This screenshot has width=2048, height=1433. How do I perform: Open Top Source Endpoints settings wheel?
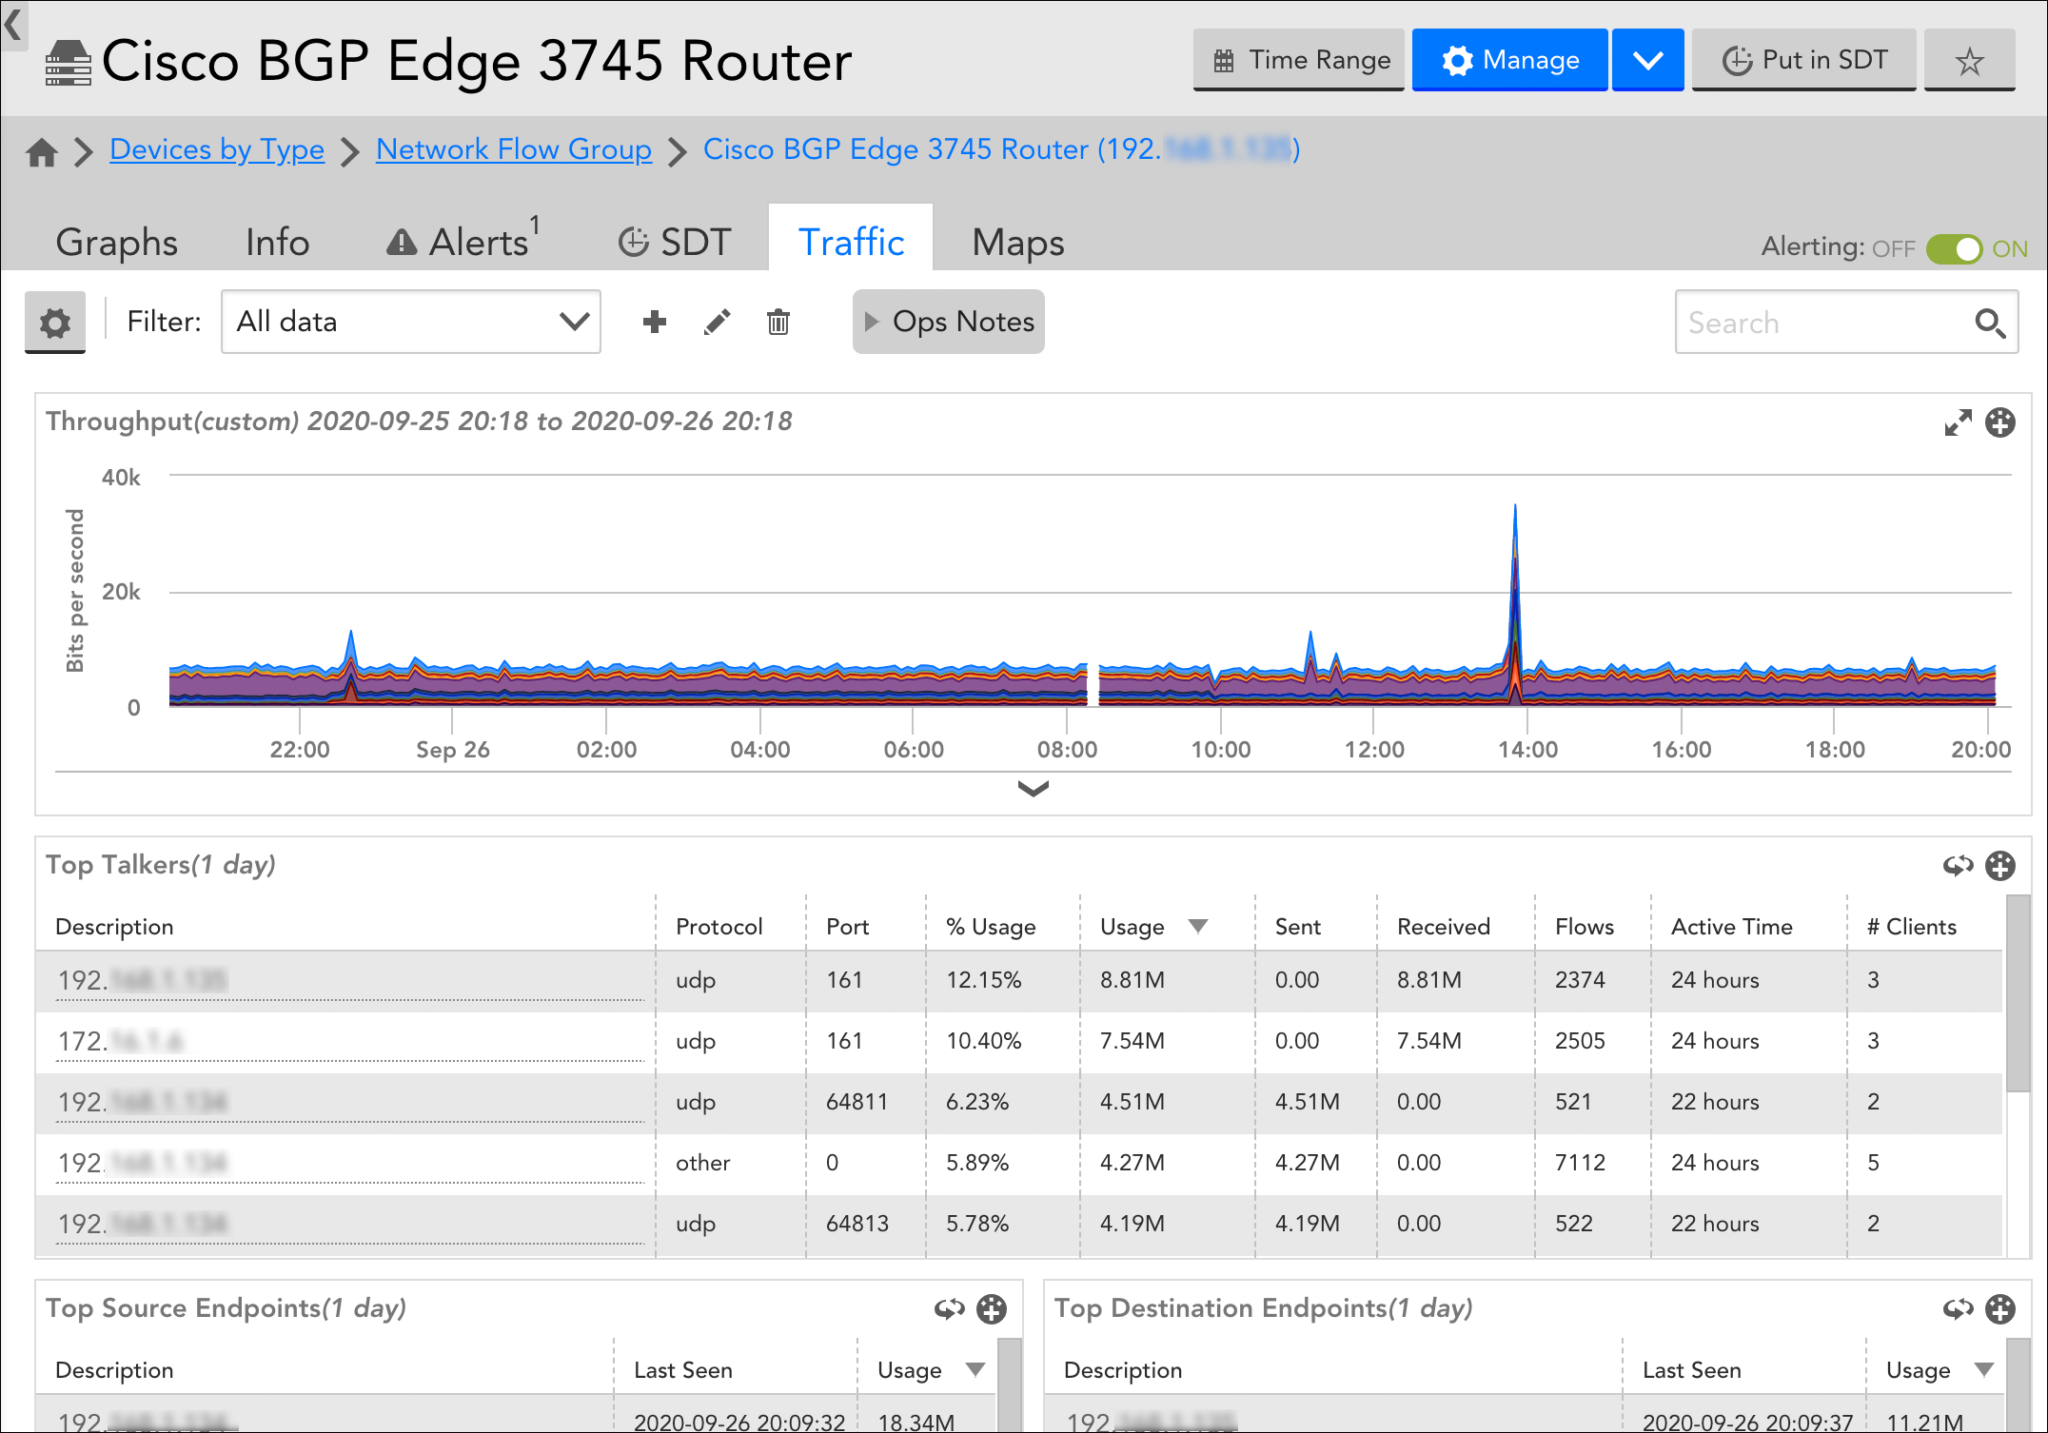991,1308
